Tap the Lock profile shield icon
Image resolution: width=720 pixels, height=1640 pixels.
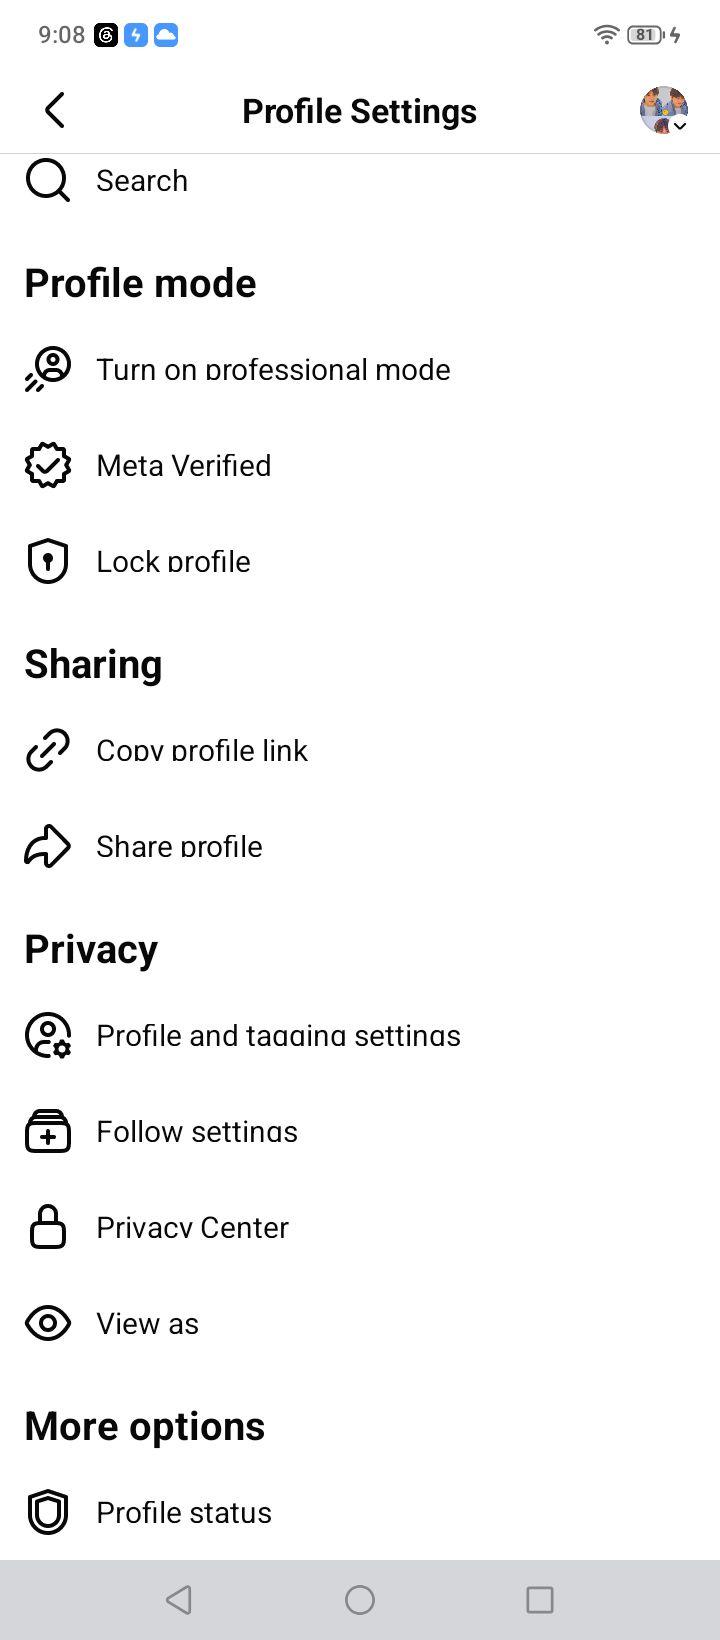coord(47,562)
